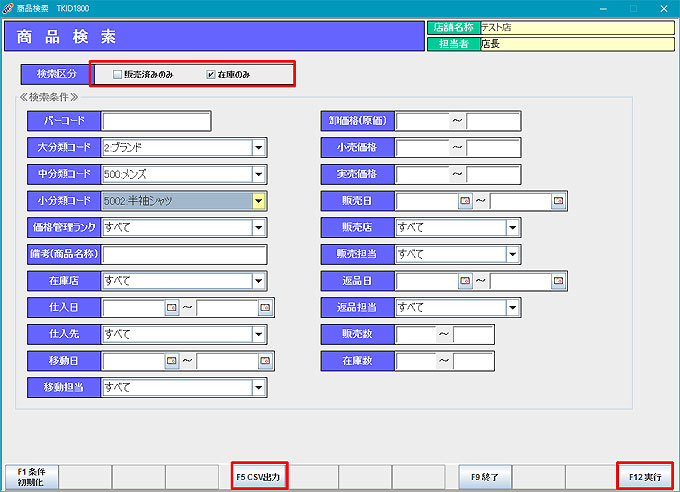Click 卸価格(原価) minimum field
Screen dimensions: 680x492
click(422, 121)
